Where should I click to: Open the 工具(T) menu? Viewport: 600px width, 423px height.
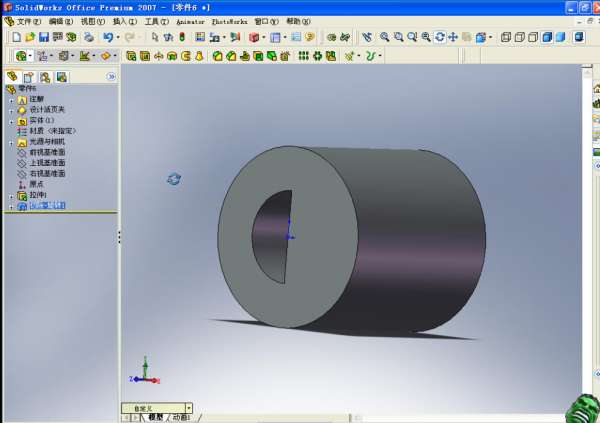(156, 20)
